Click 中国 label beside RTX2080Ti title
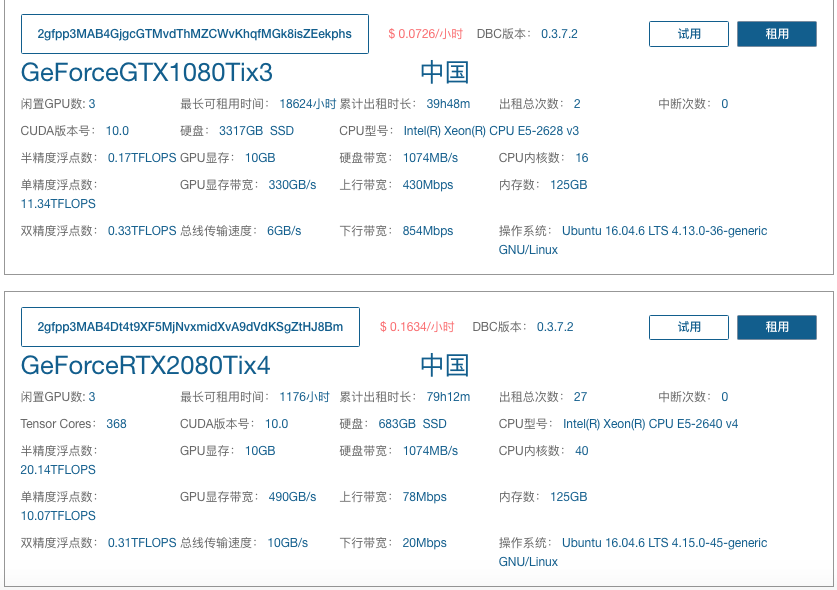This screenshot has height=590, width=837. click(x=444, y=365)
